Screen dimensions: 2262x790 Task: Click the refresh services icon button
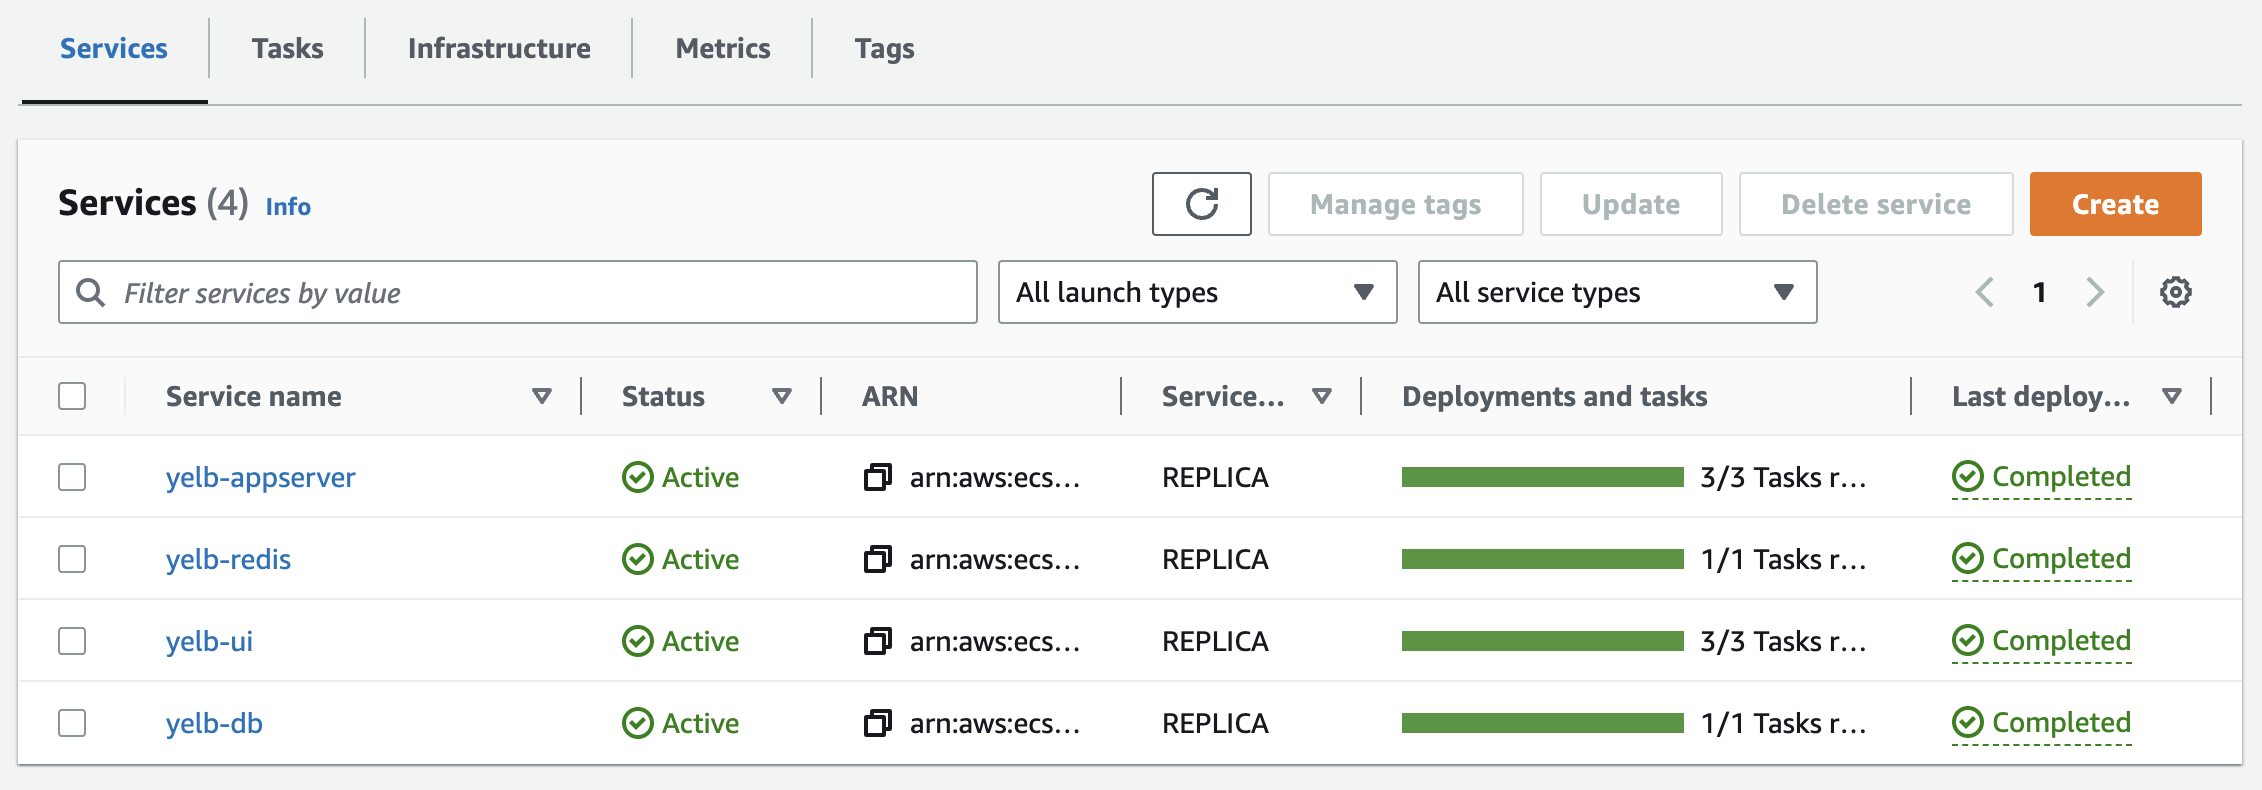click(x=1201, y=204)
